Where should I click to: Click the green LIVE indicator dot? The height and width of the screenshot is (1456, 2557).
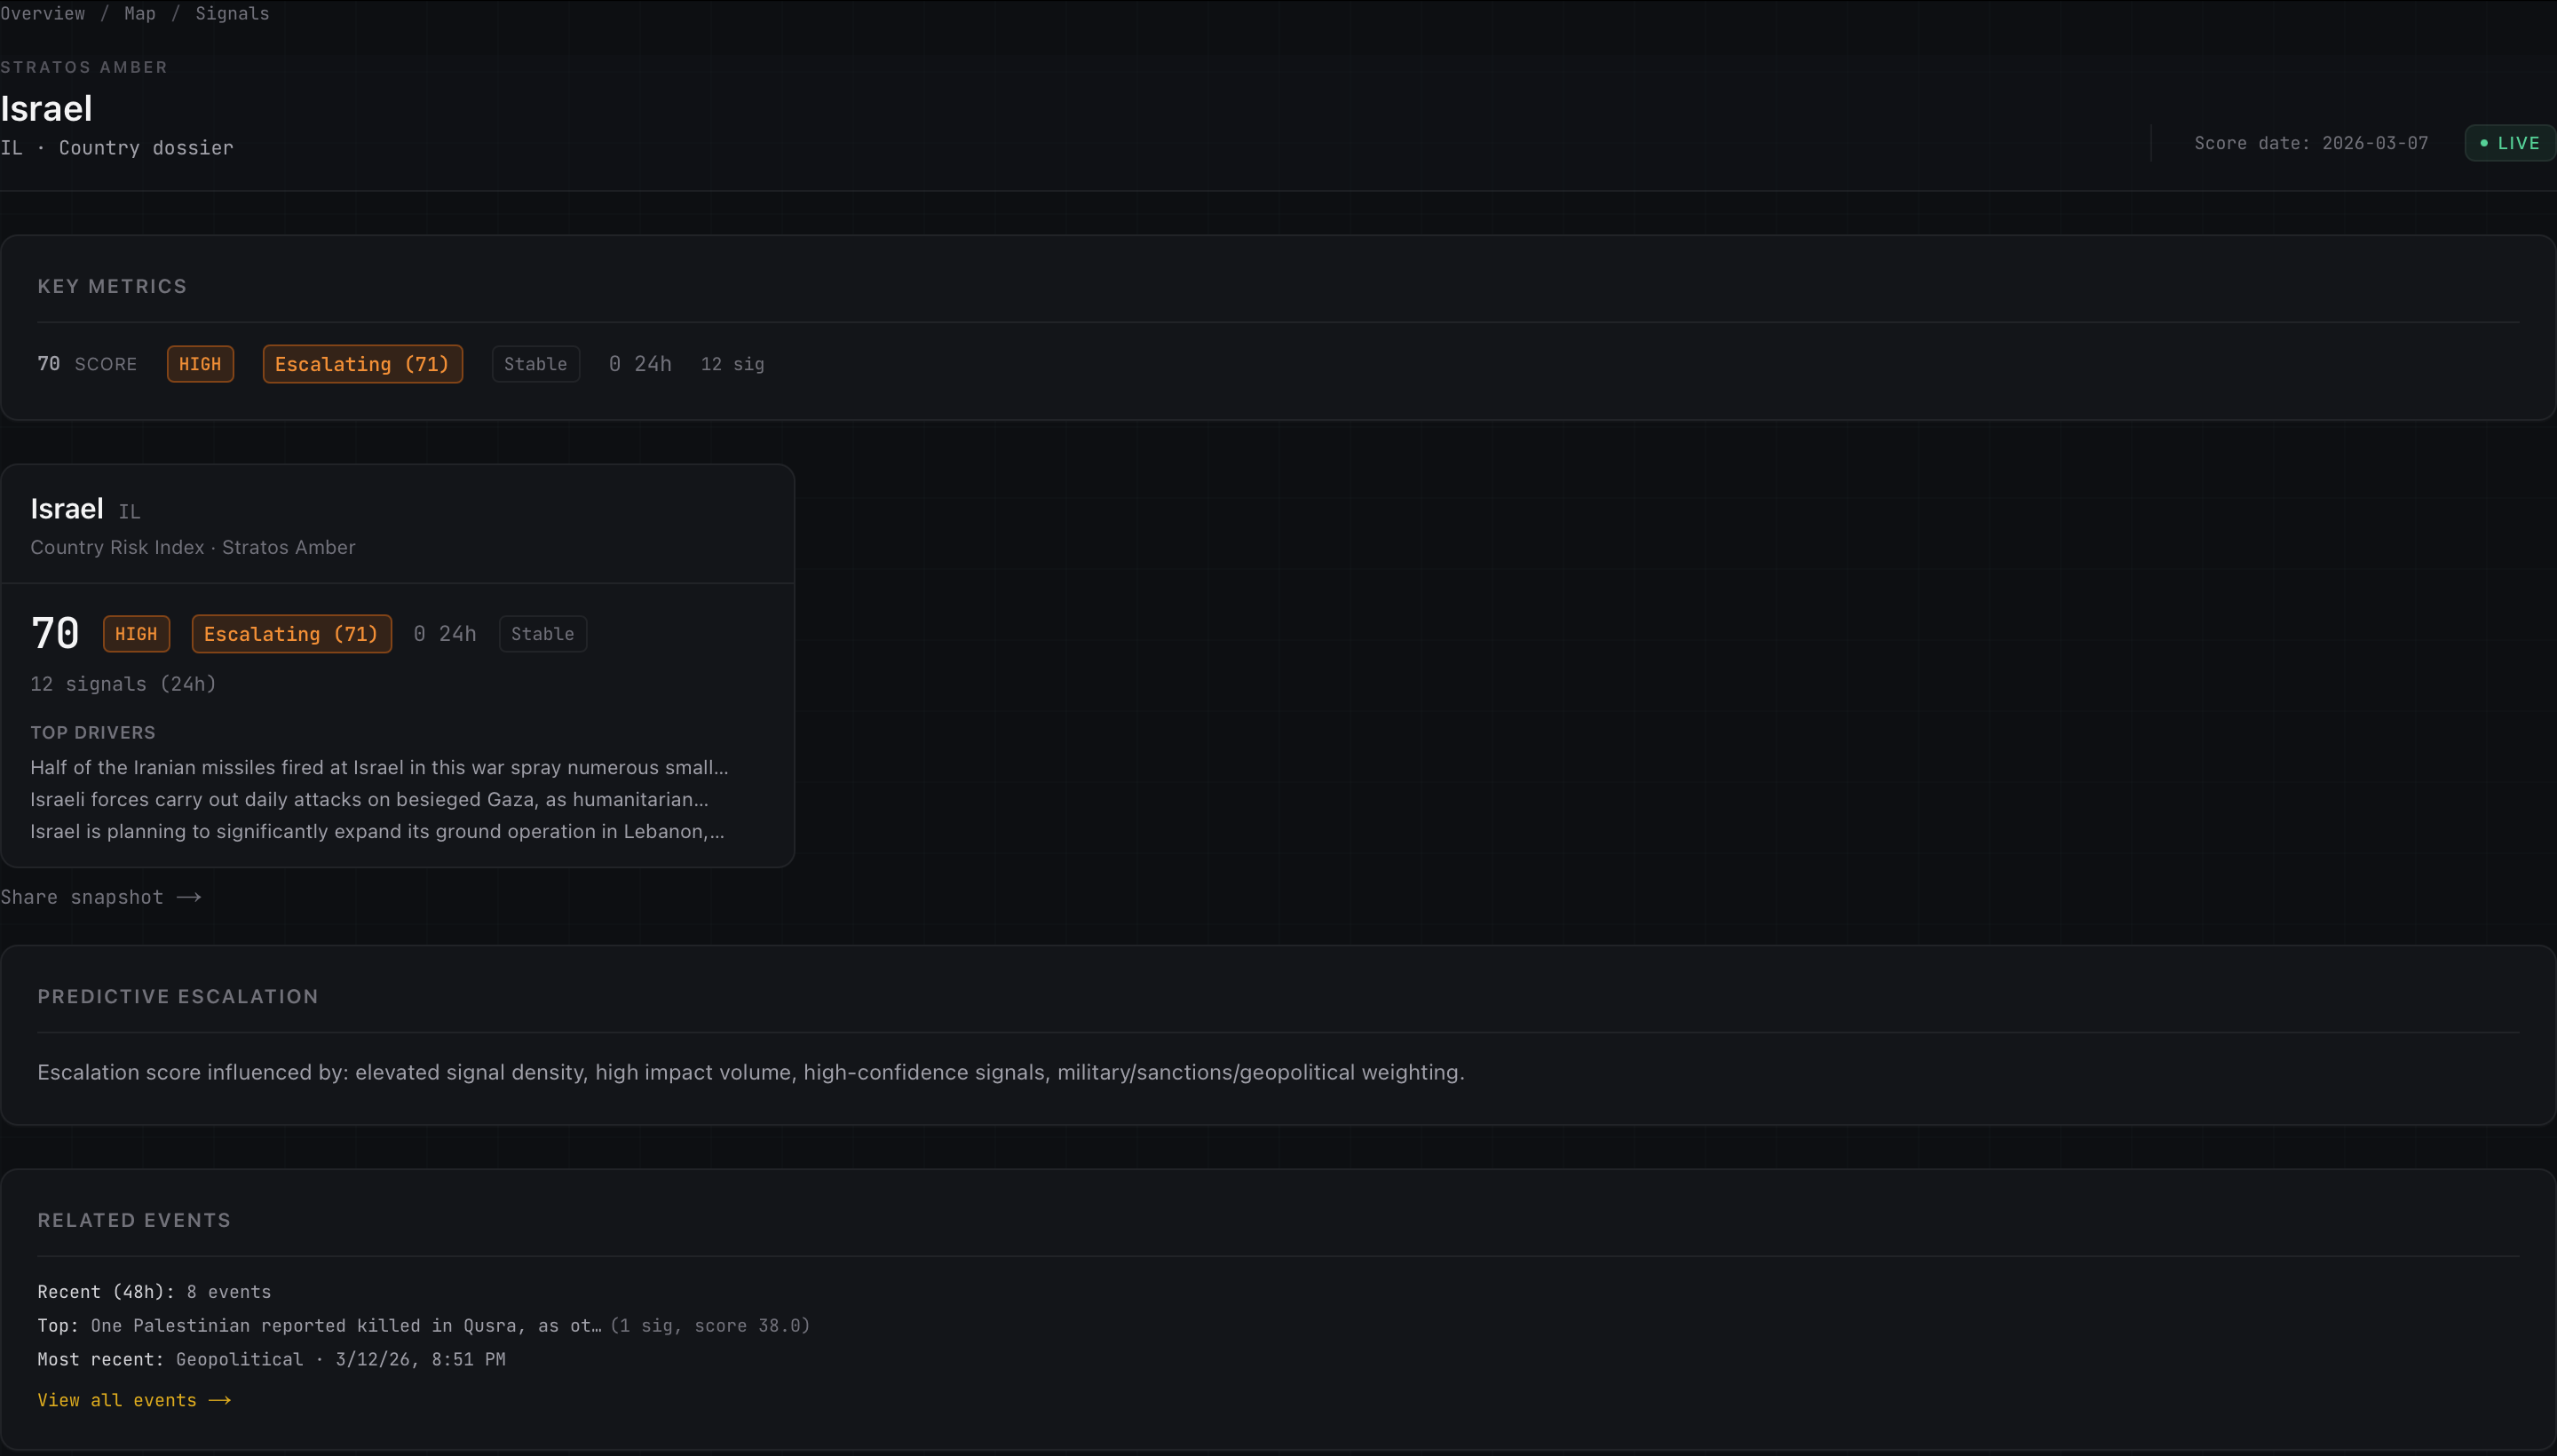point(2484,143)
